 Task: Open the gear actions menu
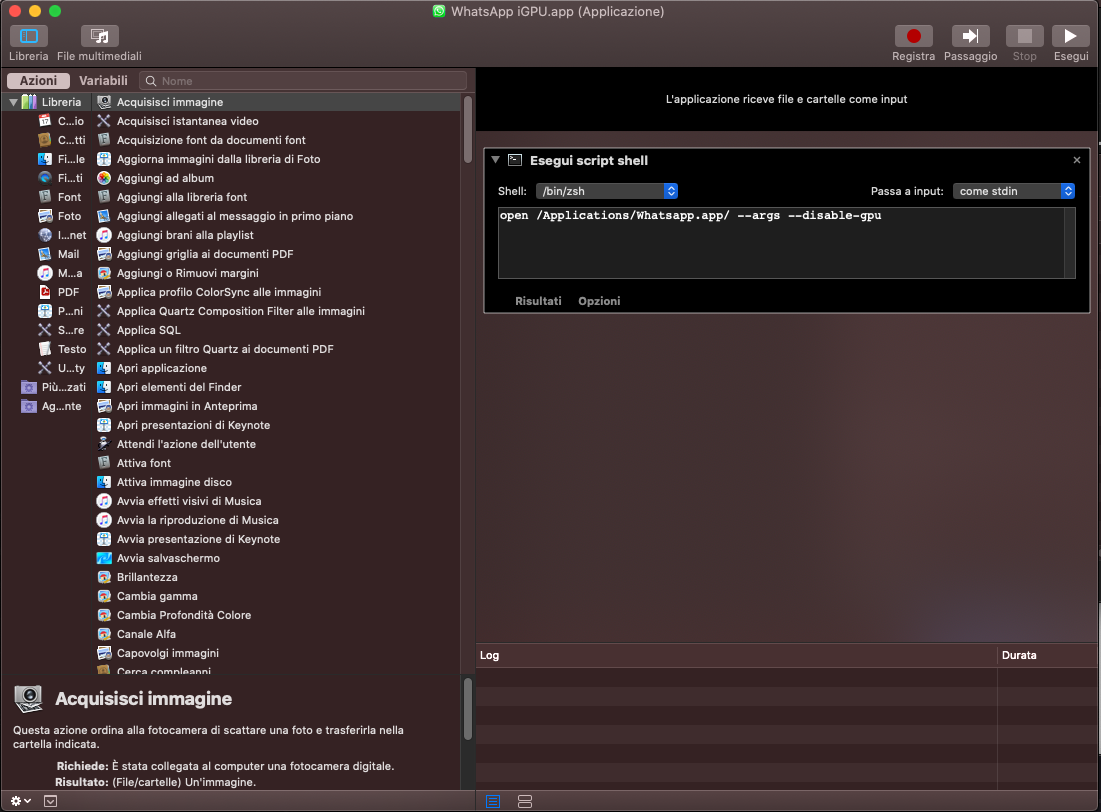[20, 801]
